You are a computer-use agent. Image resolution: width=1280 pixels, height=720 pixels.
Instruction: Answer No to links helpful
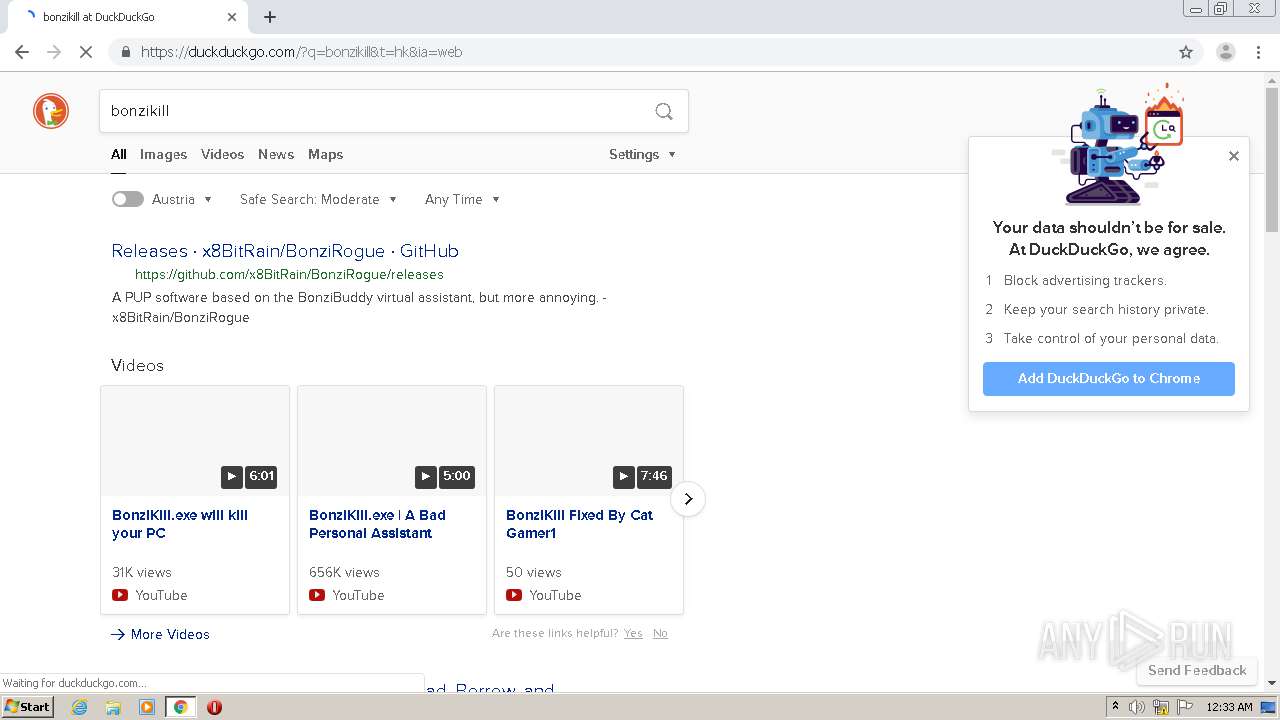(x=660, y=633)
